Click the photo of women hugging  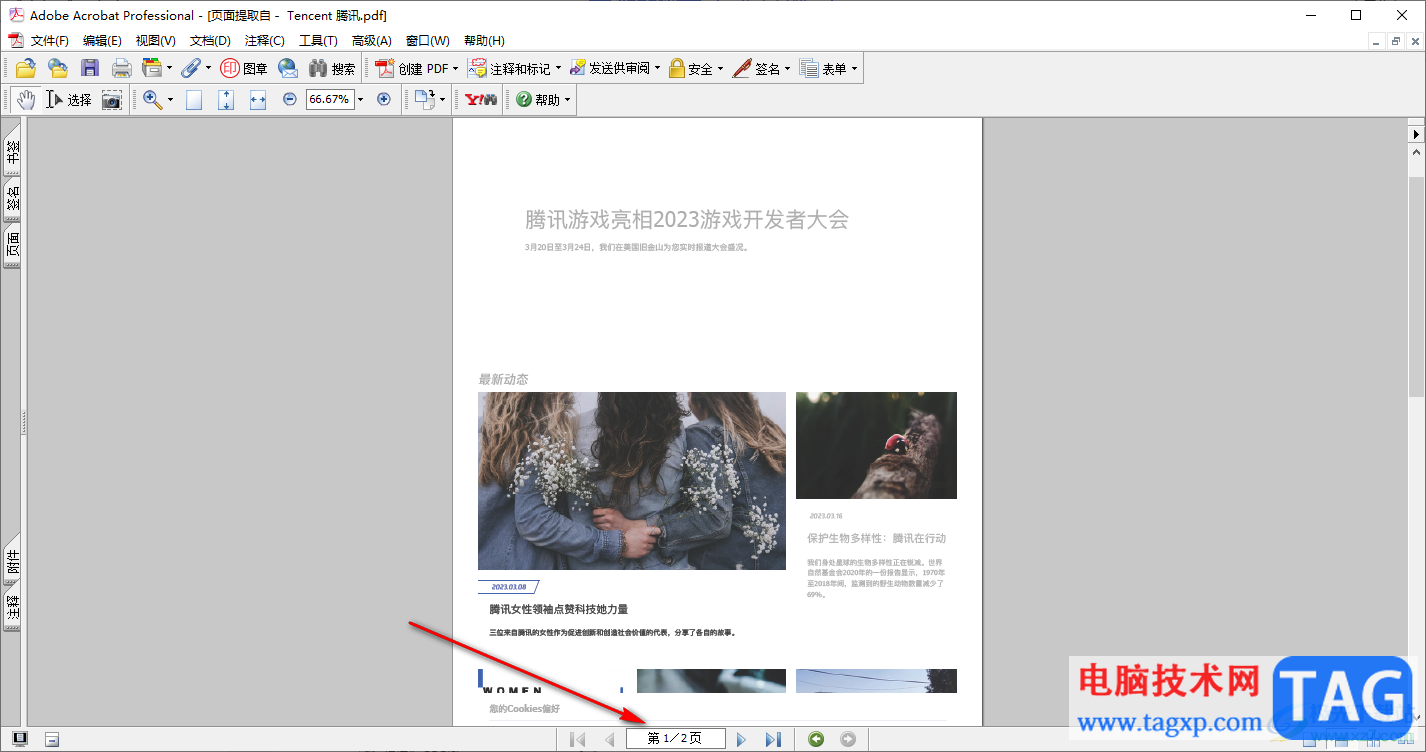[632, 481]
